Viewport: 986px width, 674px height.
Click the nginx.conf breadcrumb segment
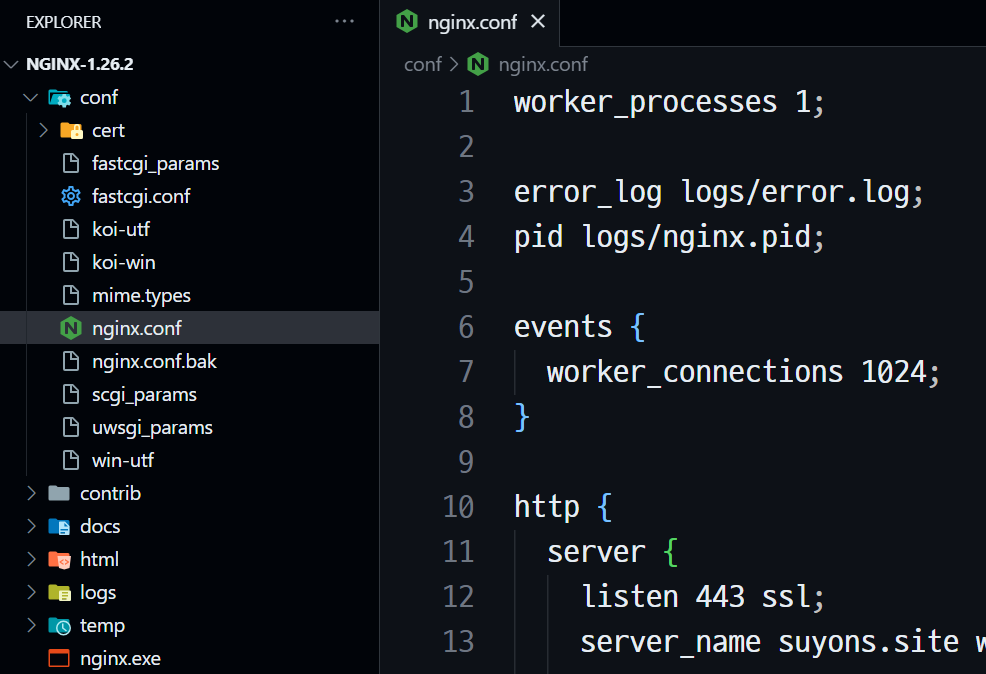[543, 64]
